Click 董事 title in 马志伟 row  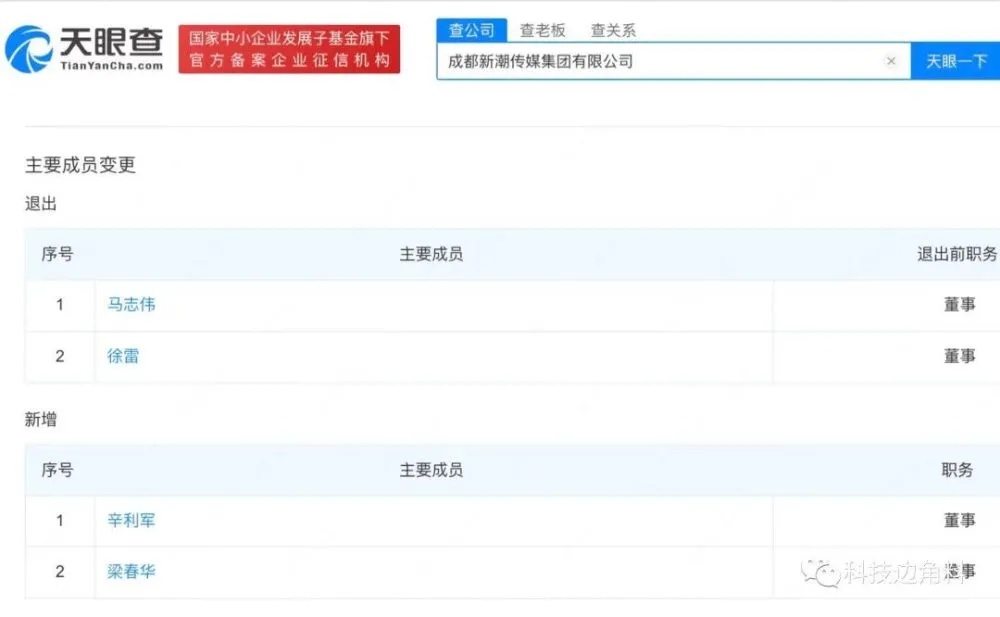pyautogui.click(x=960, y=304)
